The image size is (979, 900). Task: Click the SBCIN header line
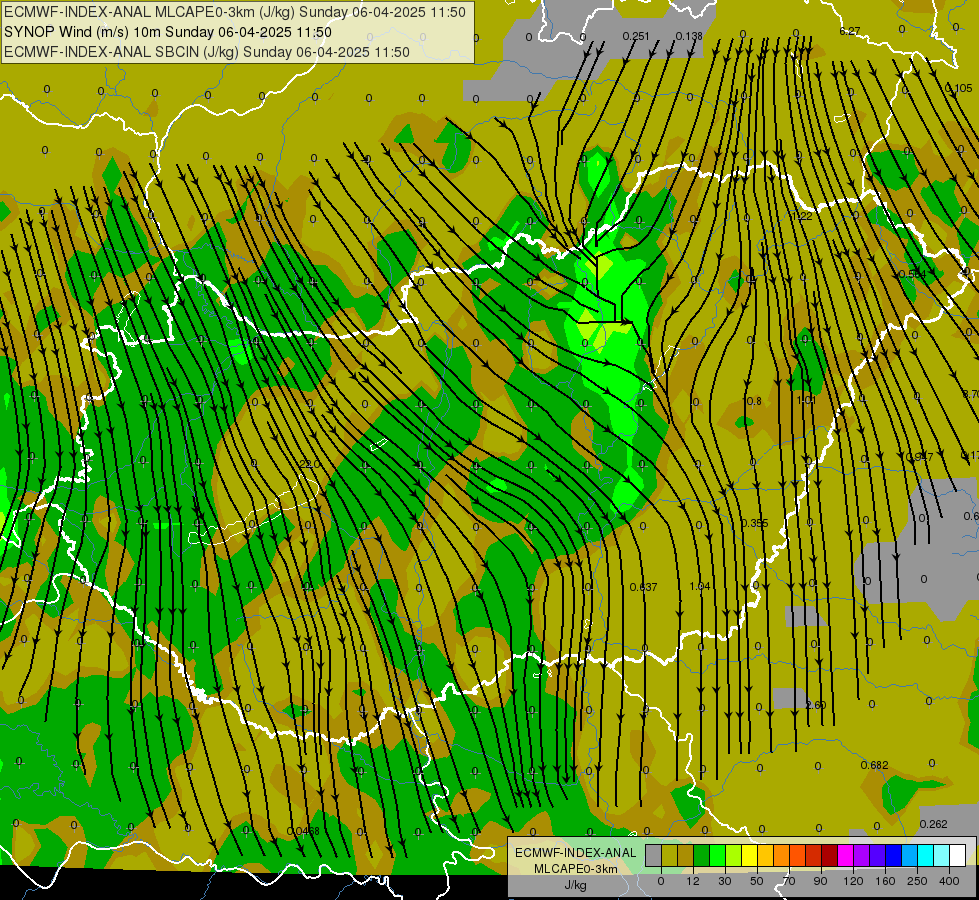207,52
